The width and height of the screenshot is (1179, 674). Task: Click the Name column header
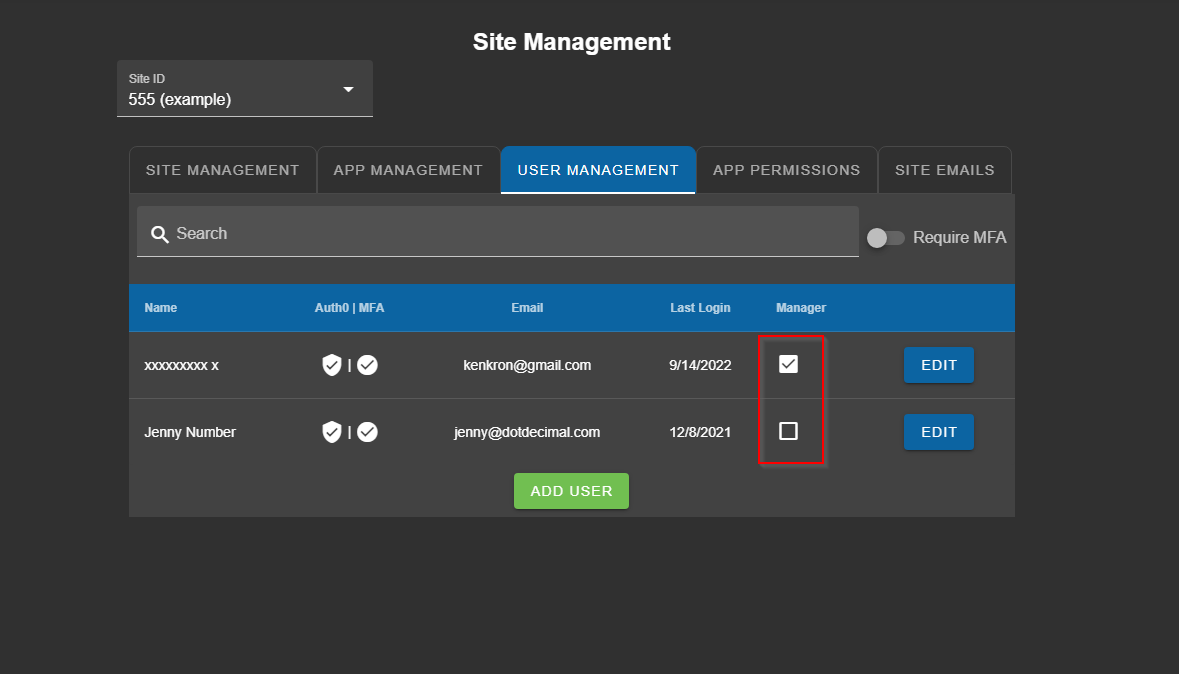[160, 308]
